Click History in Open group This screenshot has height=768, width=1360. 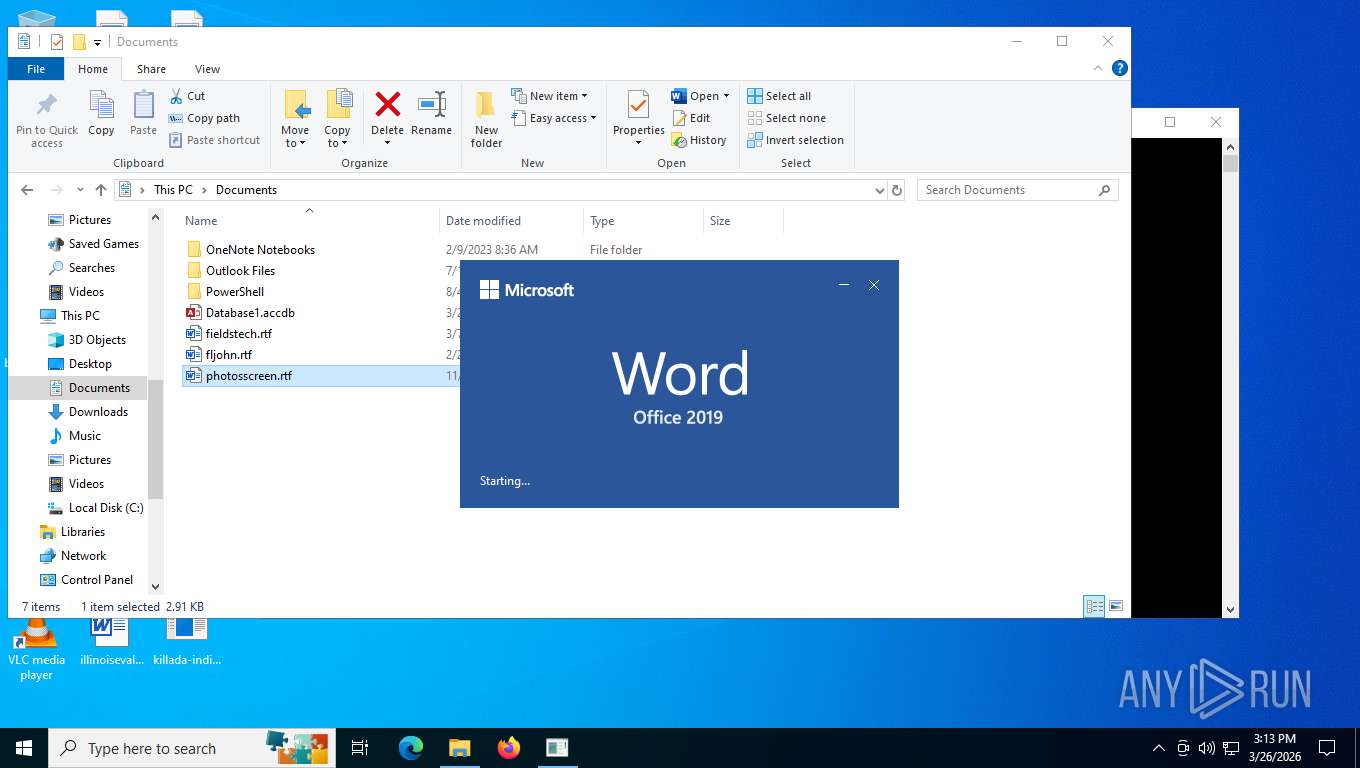[x=699, y=140]
